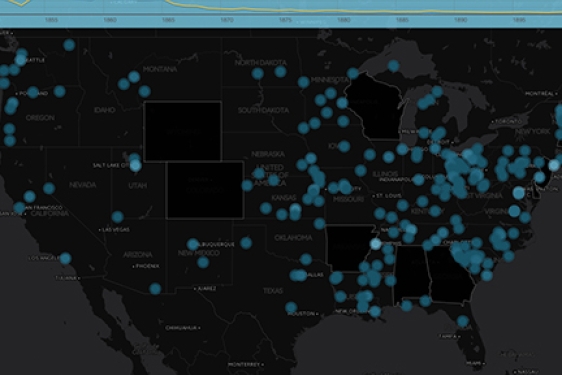562x375 pixels.
Task: Click the North Dakota label
Action: 261,63
